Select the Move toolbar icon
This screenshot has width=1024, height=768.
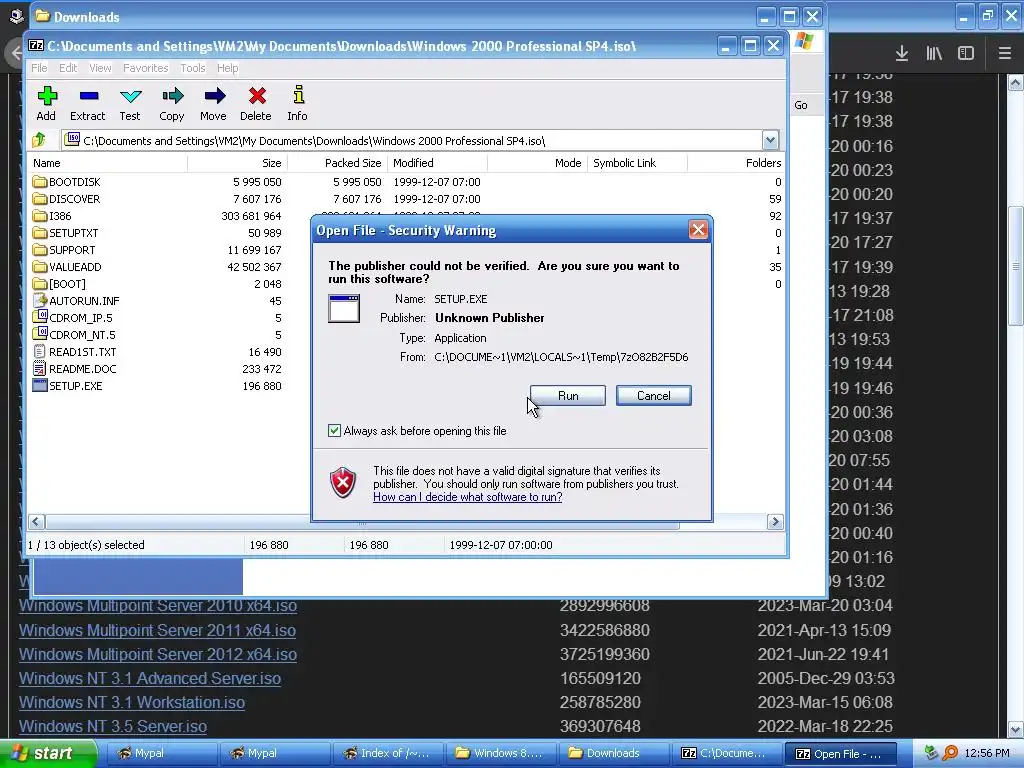214,103
